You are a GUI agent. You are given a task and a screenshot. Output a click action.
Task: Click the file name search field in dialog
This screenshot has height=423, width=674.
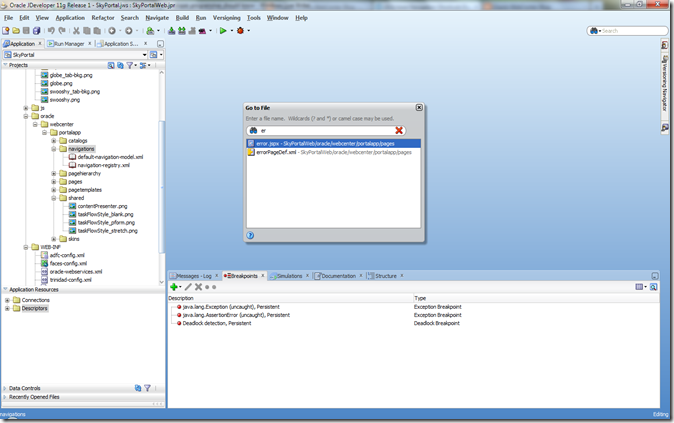click(x=326, y=130)
